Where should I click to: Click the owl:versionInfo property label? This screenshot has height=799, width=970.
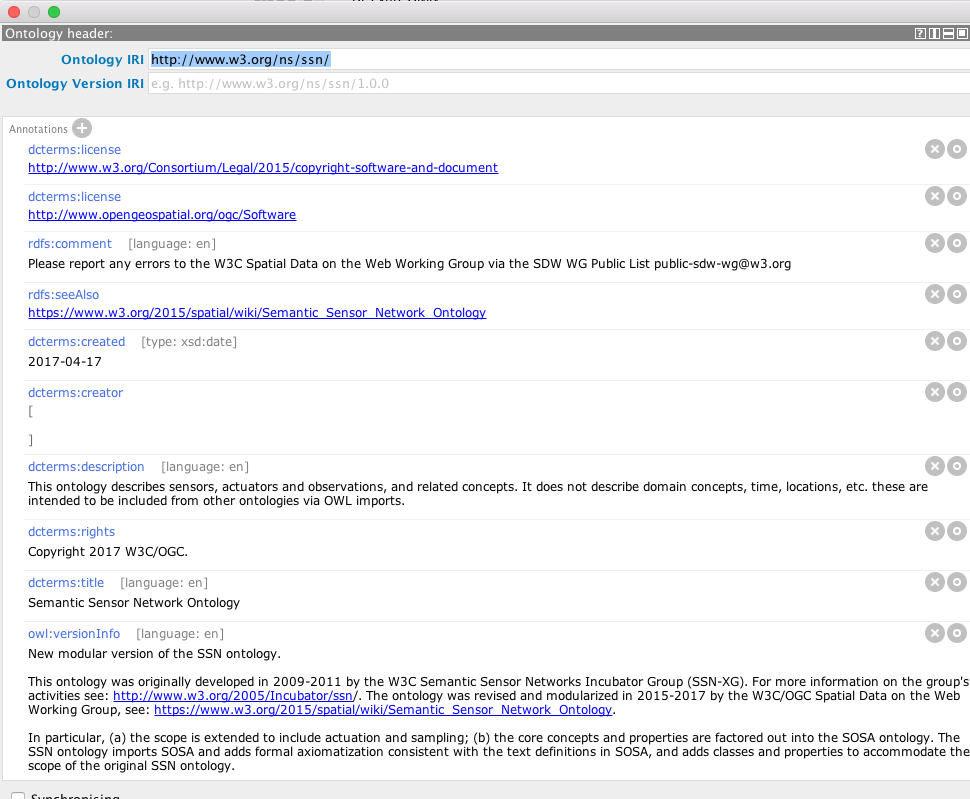click(74, 634)
